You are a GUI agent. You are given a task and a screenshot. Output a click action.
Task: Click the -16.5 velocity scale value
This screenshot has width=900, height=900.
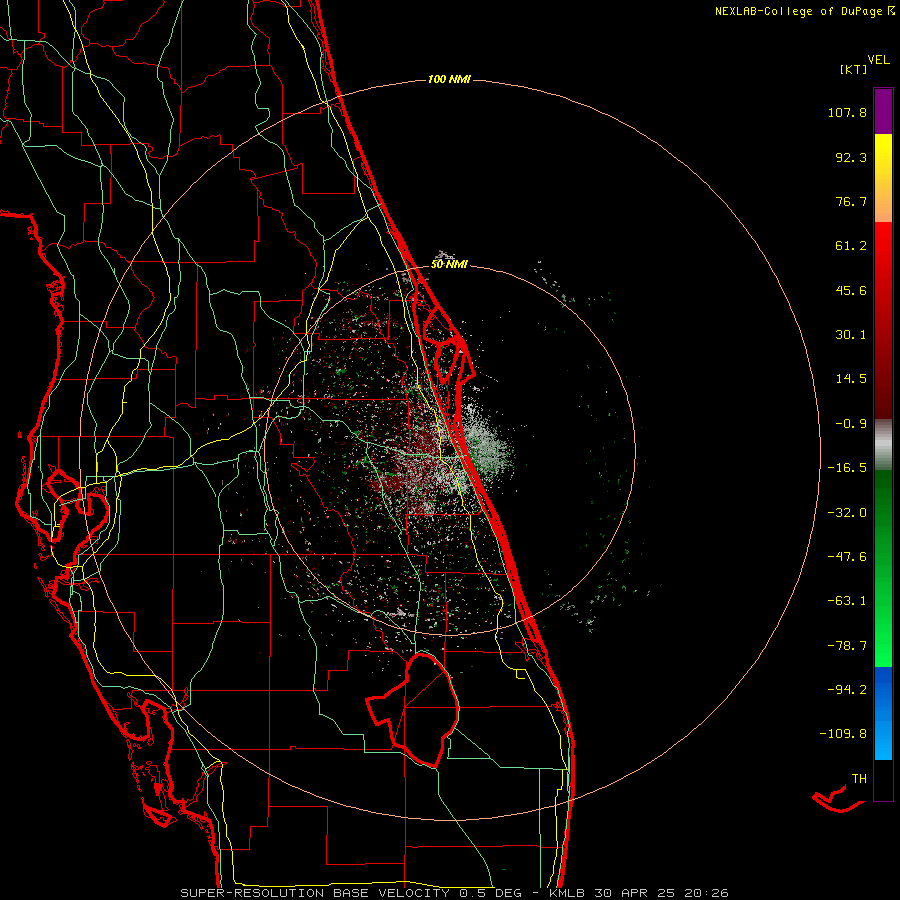point(847,468)
